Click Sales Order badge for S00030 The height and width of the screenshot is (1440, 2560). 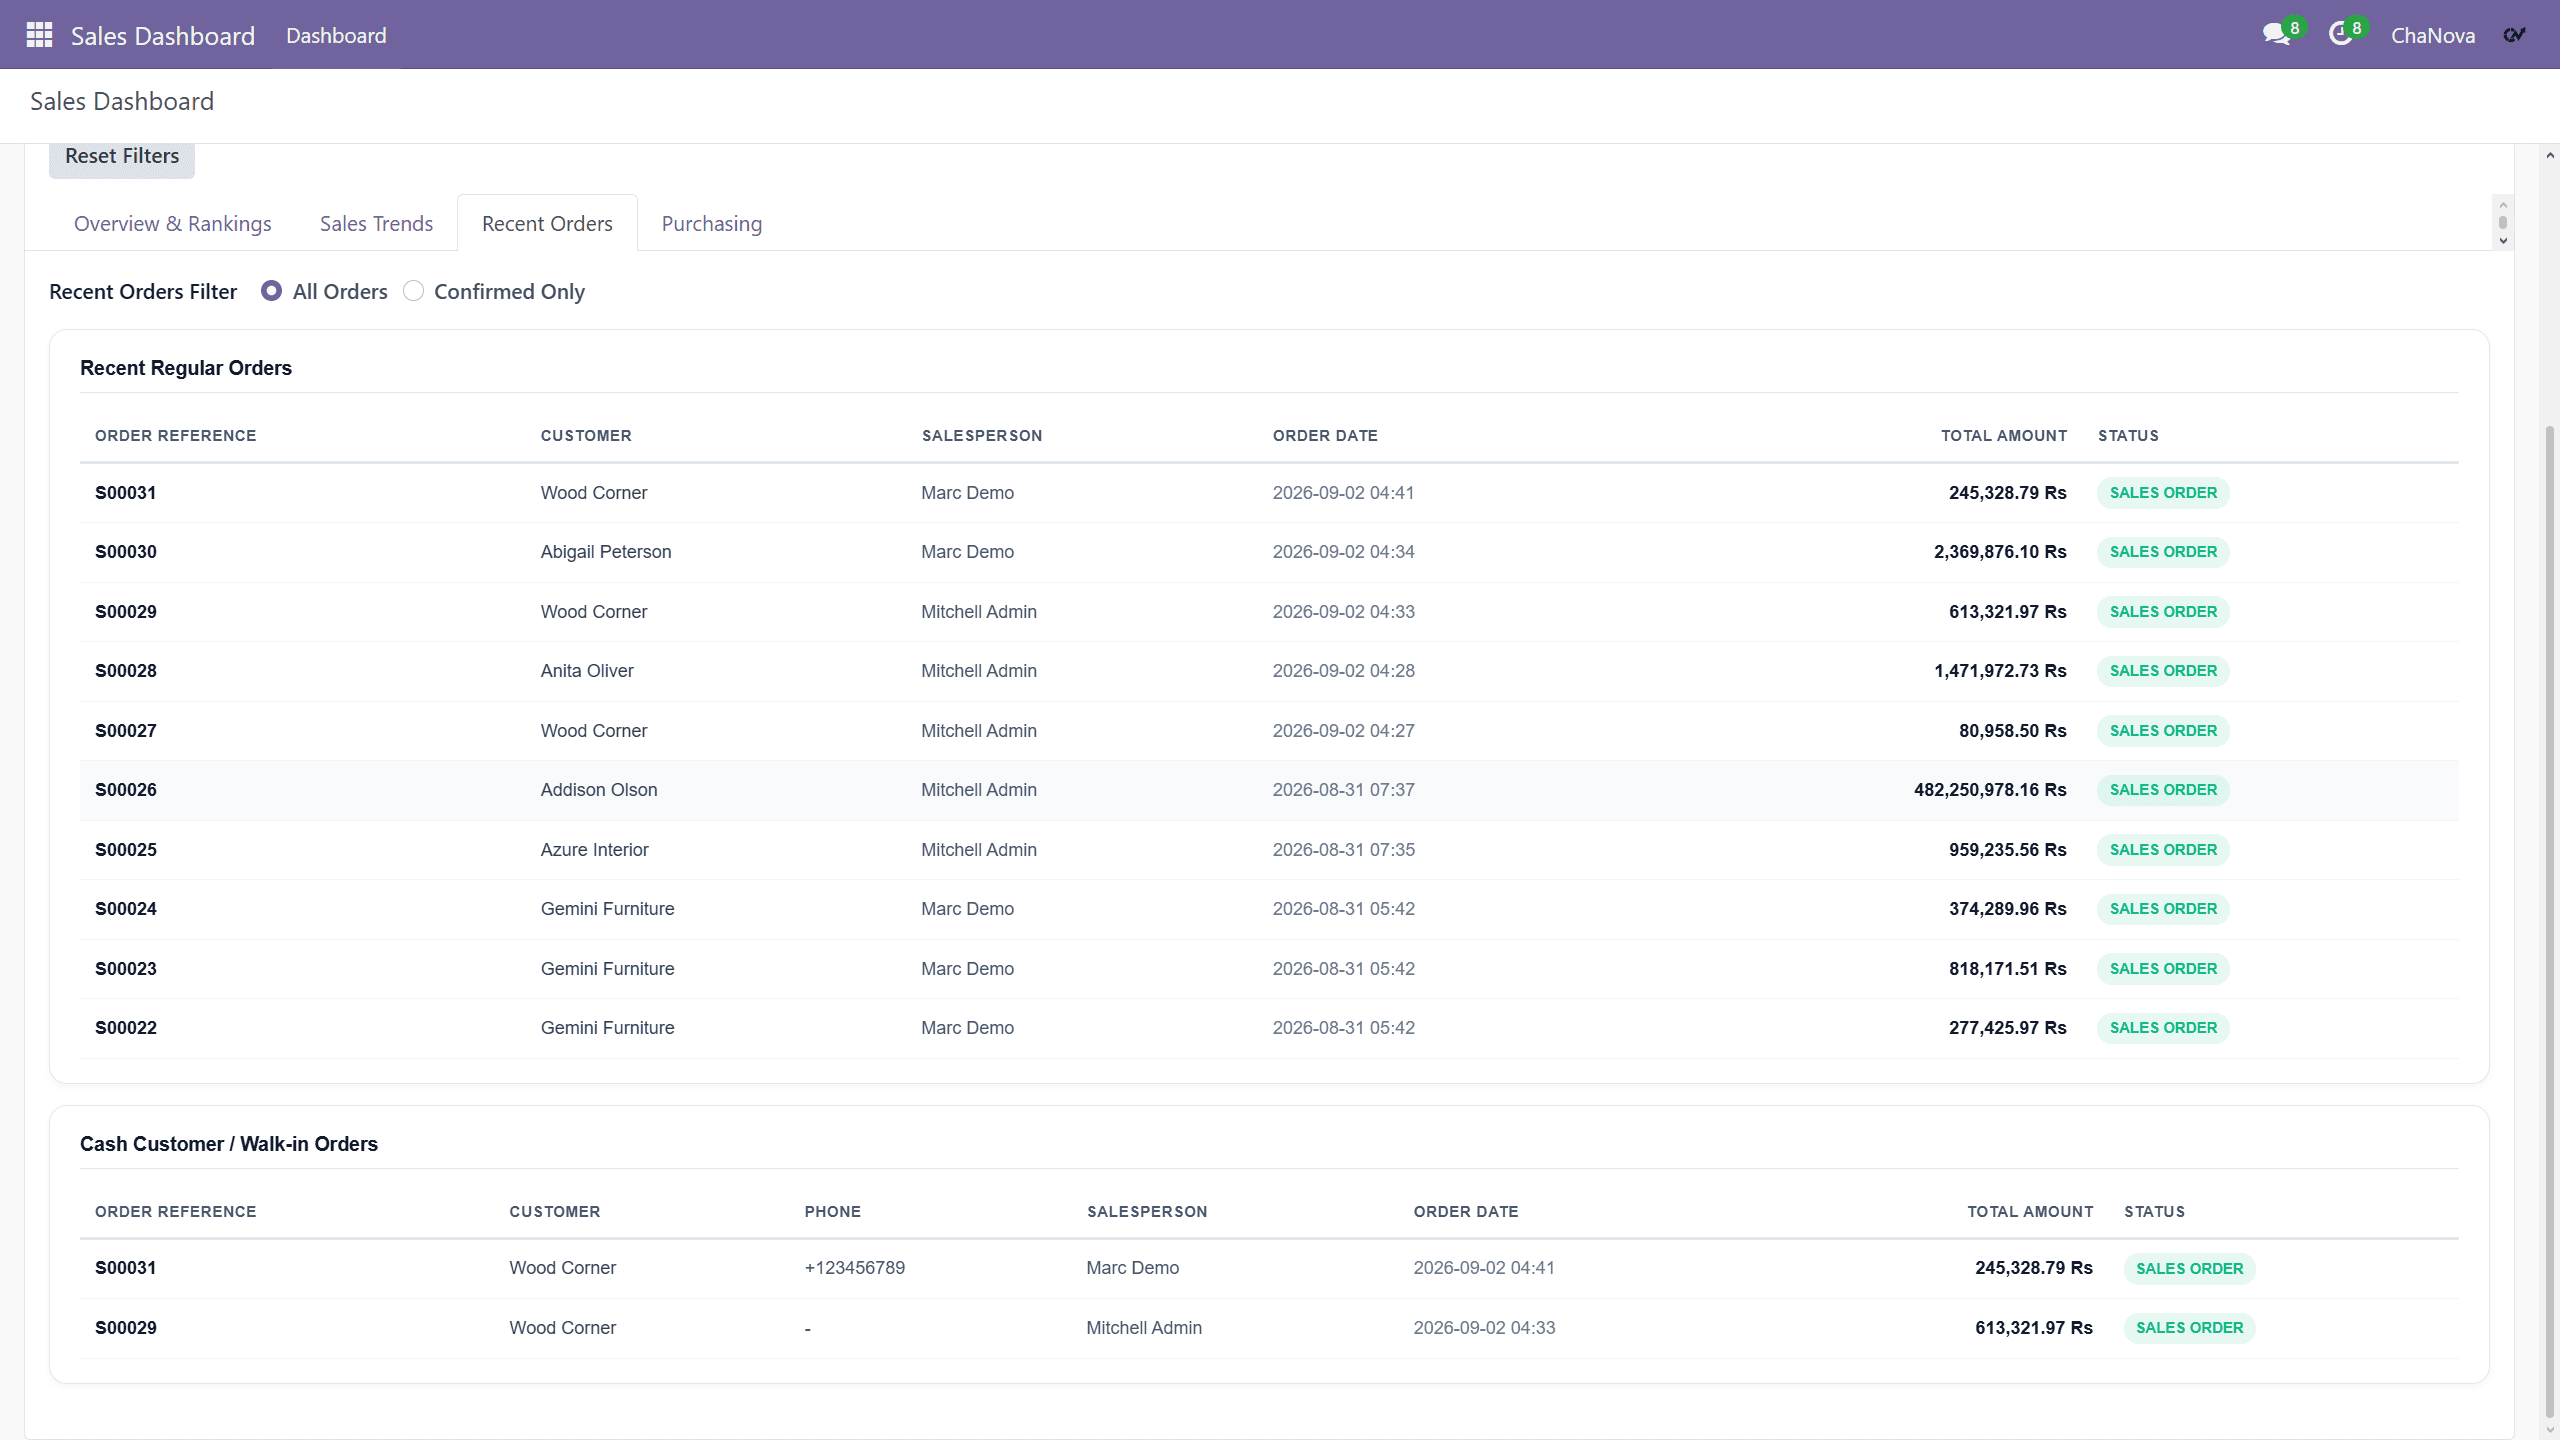tap(2163, 552)
